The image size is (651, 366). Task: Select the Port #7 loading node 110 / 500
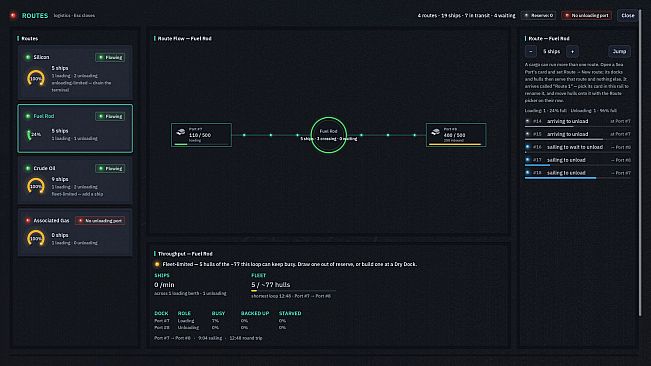pyautogui.click(x=201, y=135)
